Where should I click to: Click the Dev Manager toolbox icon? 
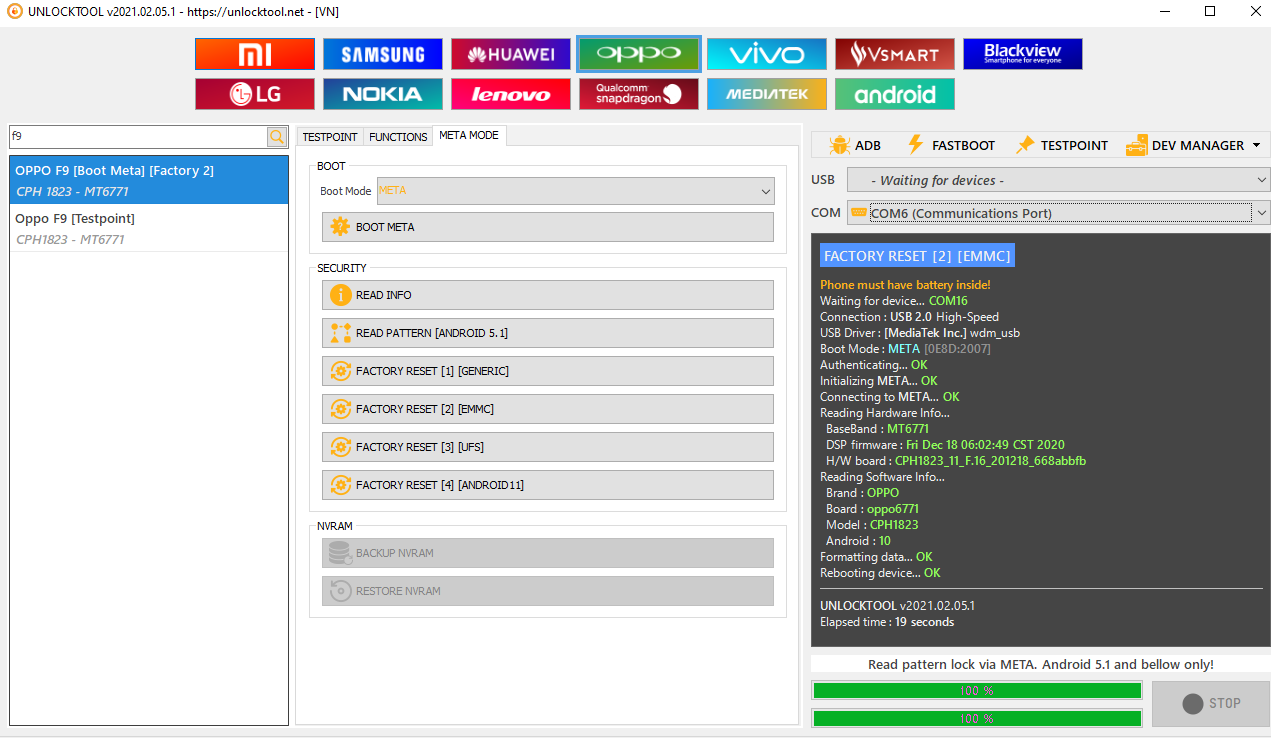[x=1136, y=145]
